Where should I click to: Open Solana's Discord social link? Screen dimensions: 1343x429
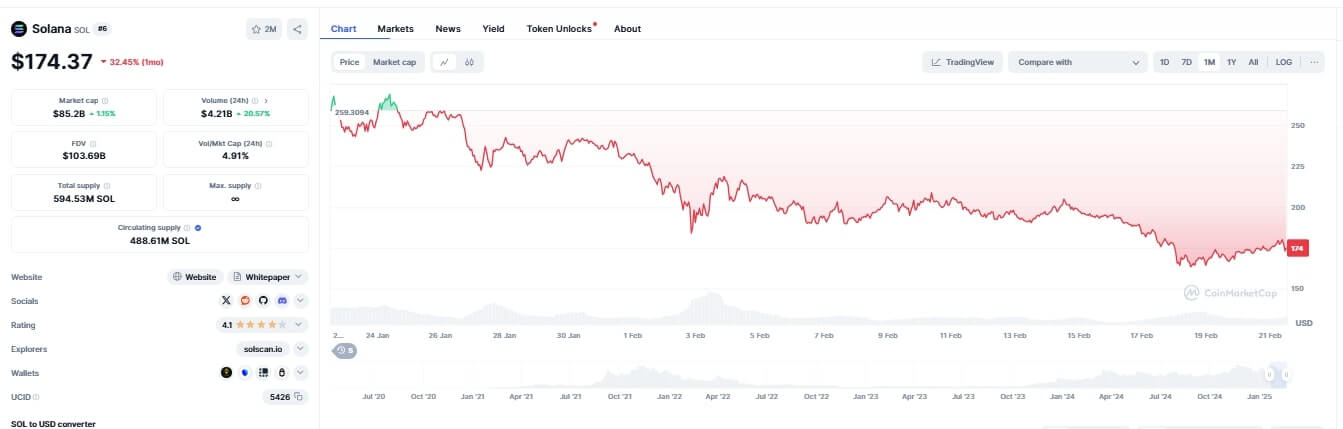coord(282,300)
